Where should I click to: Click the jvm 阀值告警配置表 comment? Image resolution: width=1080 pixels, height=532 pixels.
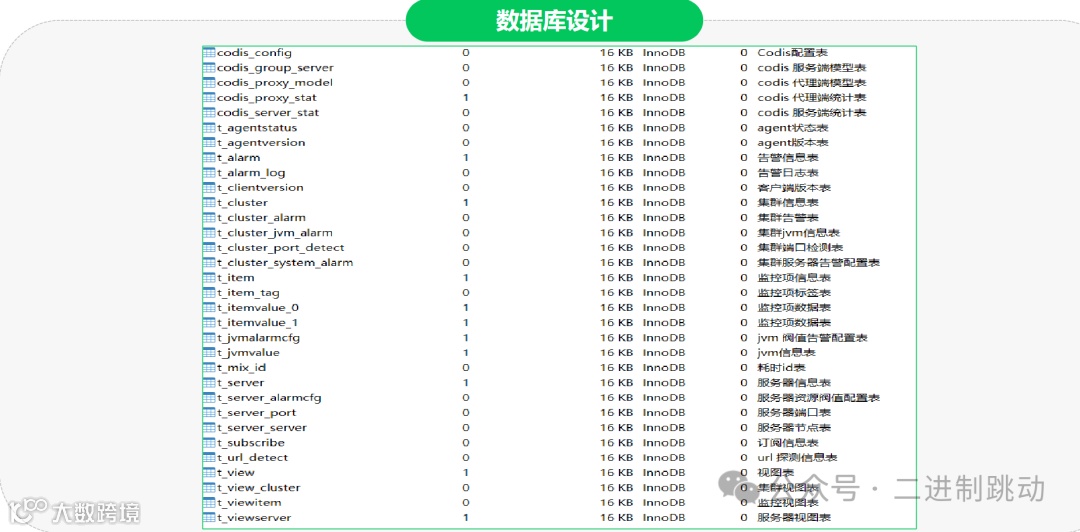[x=812, y=338]
